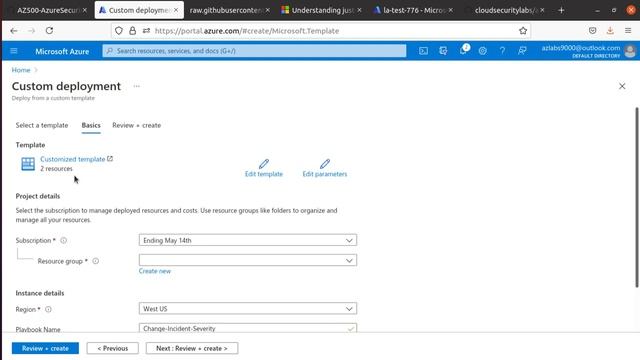640x360 pixels.
Task: Click the Region info icon
Action: point(48,309)
